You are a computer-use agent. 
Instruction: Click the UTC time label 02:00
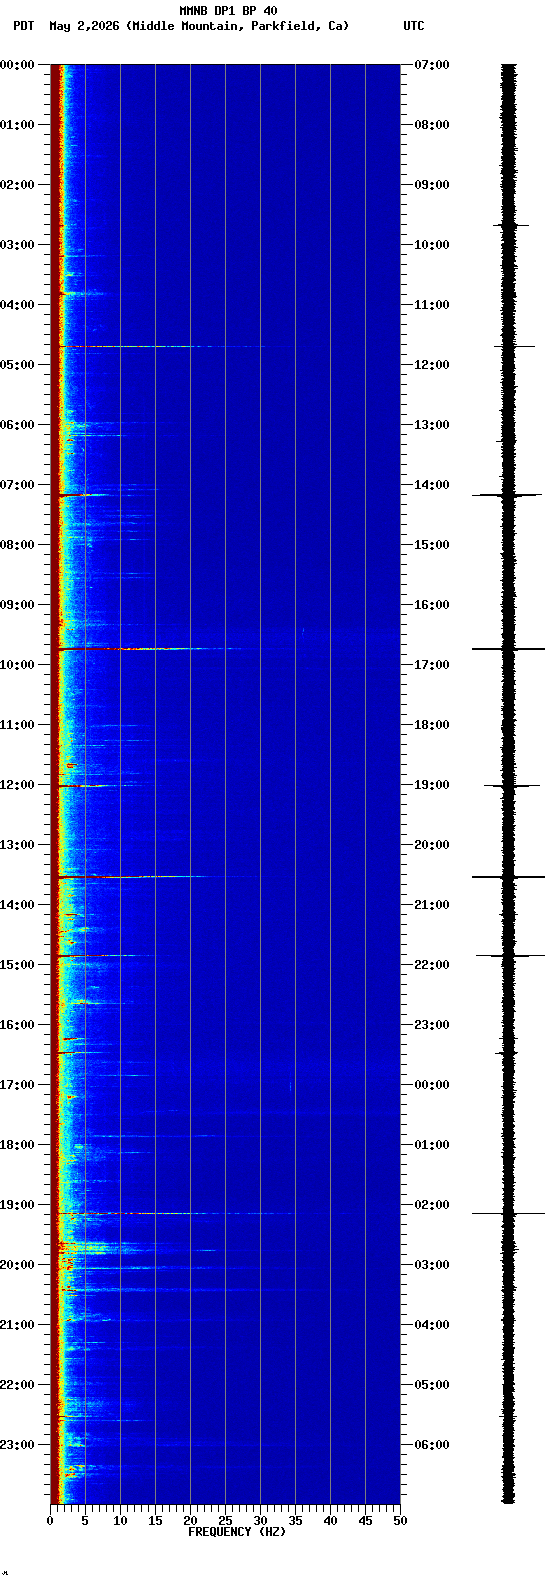point(432,1205)
